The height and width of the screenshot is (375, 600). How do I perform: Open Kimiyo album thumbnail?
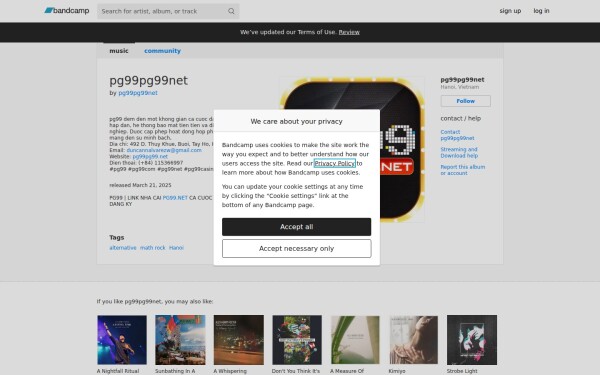(414, 340)
